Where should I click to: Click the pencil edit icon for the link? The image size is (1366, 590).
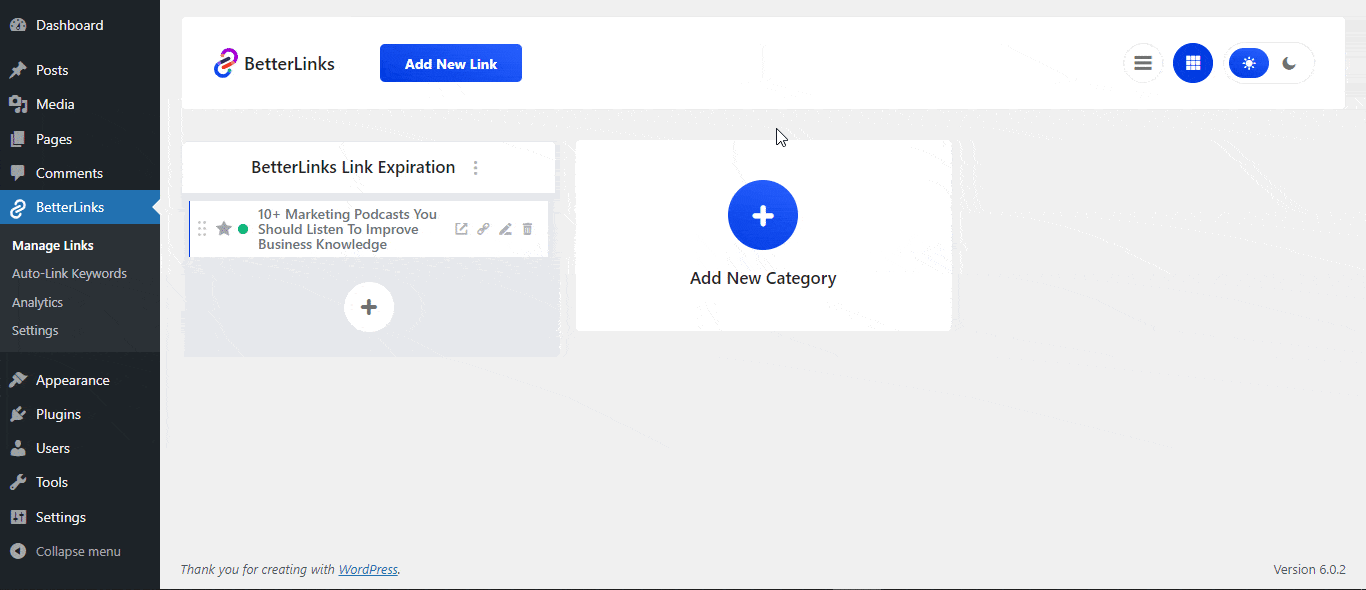(505, 229)
